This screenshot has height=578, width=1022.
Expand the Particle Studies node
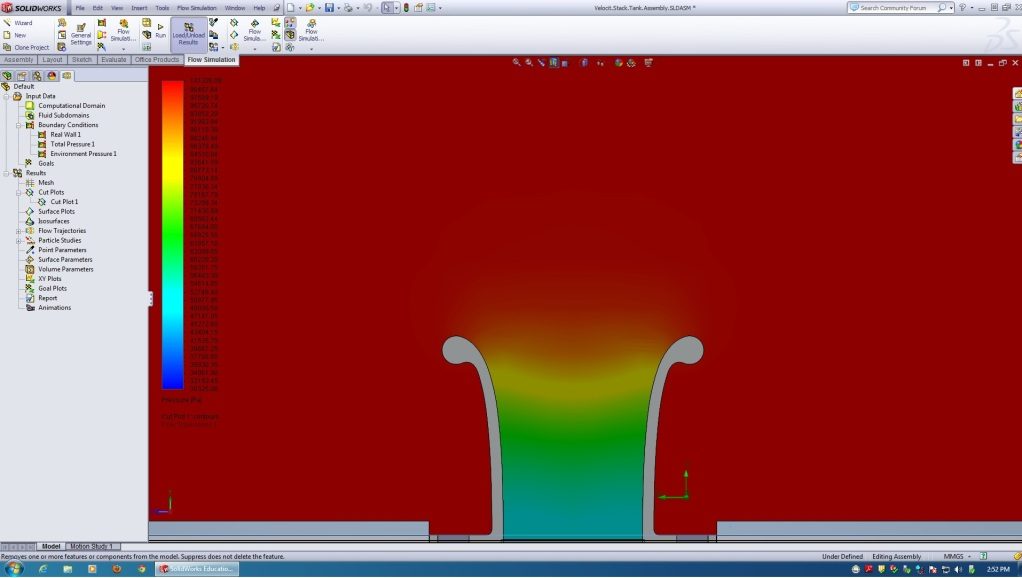tap(19, 240)
